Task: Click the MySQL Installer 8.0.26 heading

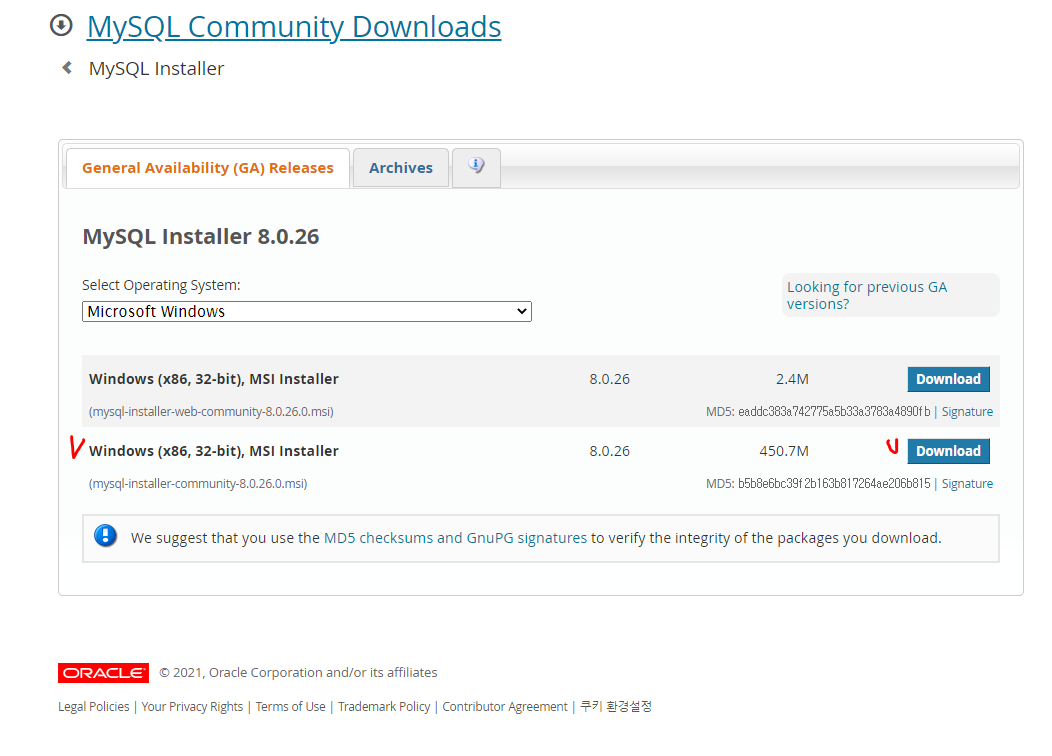Action: (201, 237)
